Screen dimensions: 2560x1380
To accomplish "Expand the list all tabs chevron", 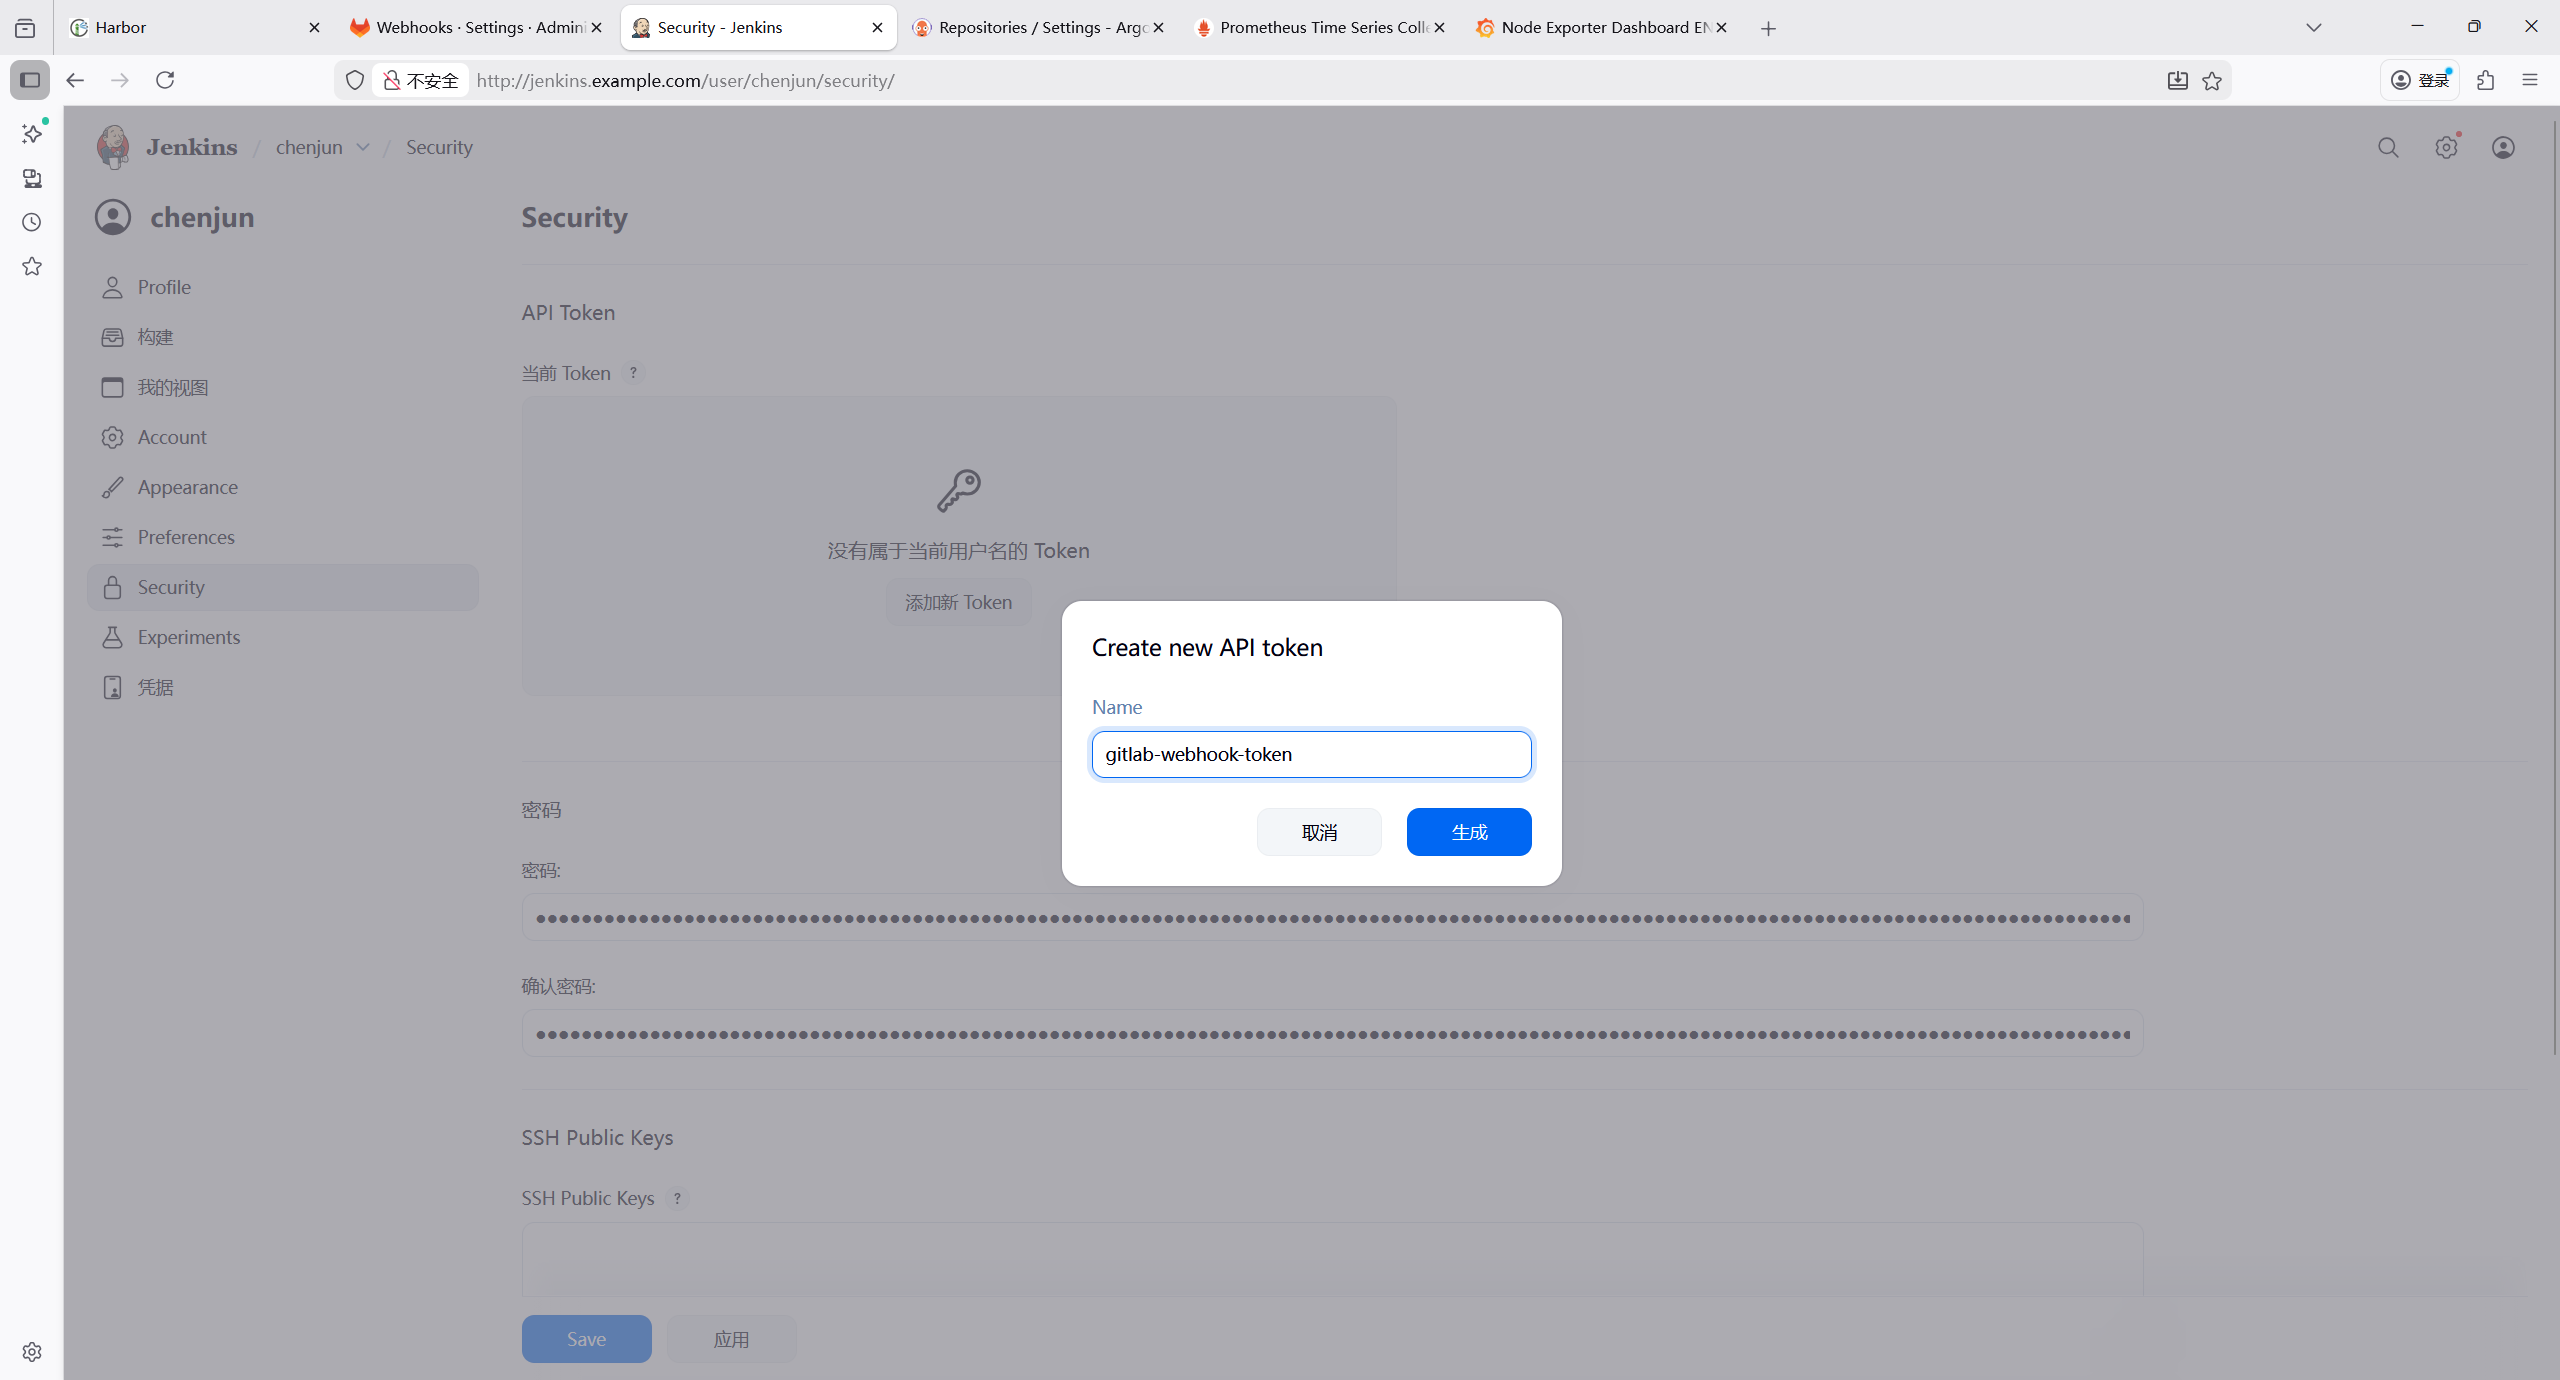I will point(2314,28).
